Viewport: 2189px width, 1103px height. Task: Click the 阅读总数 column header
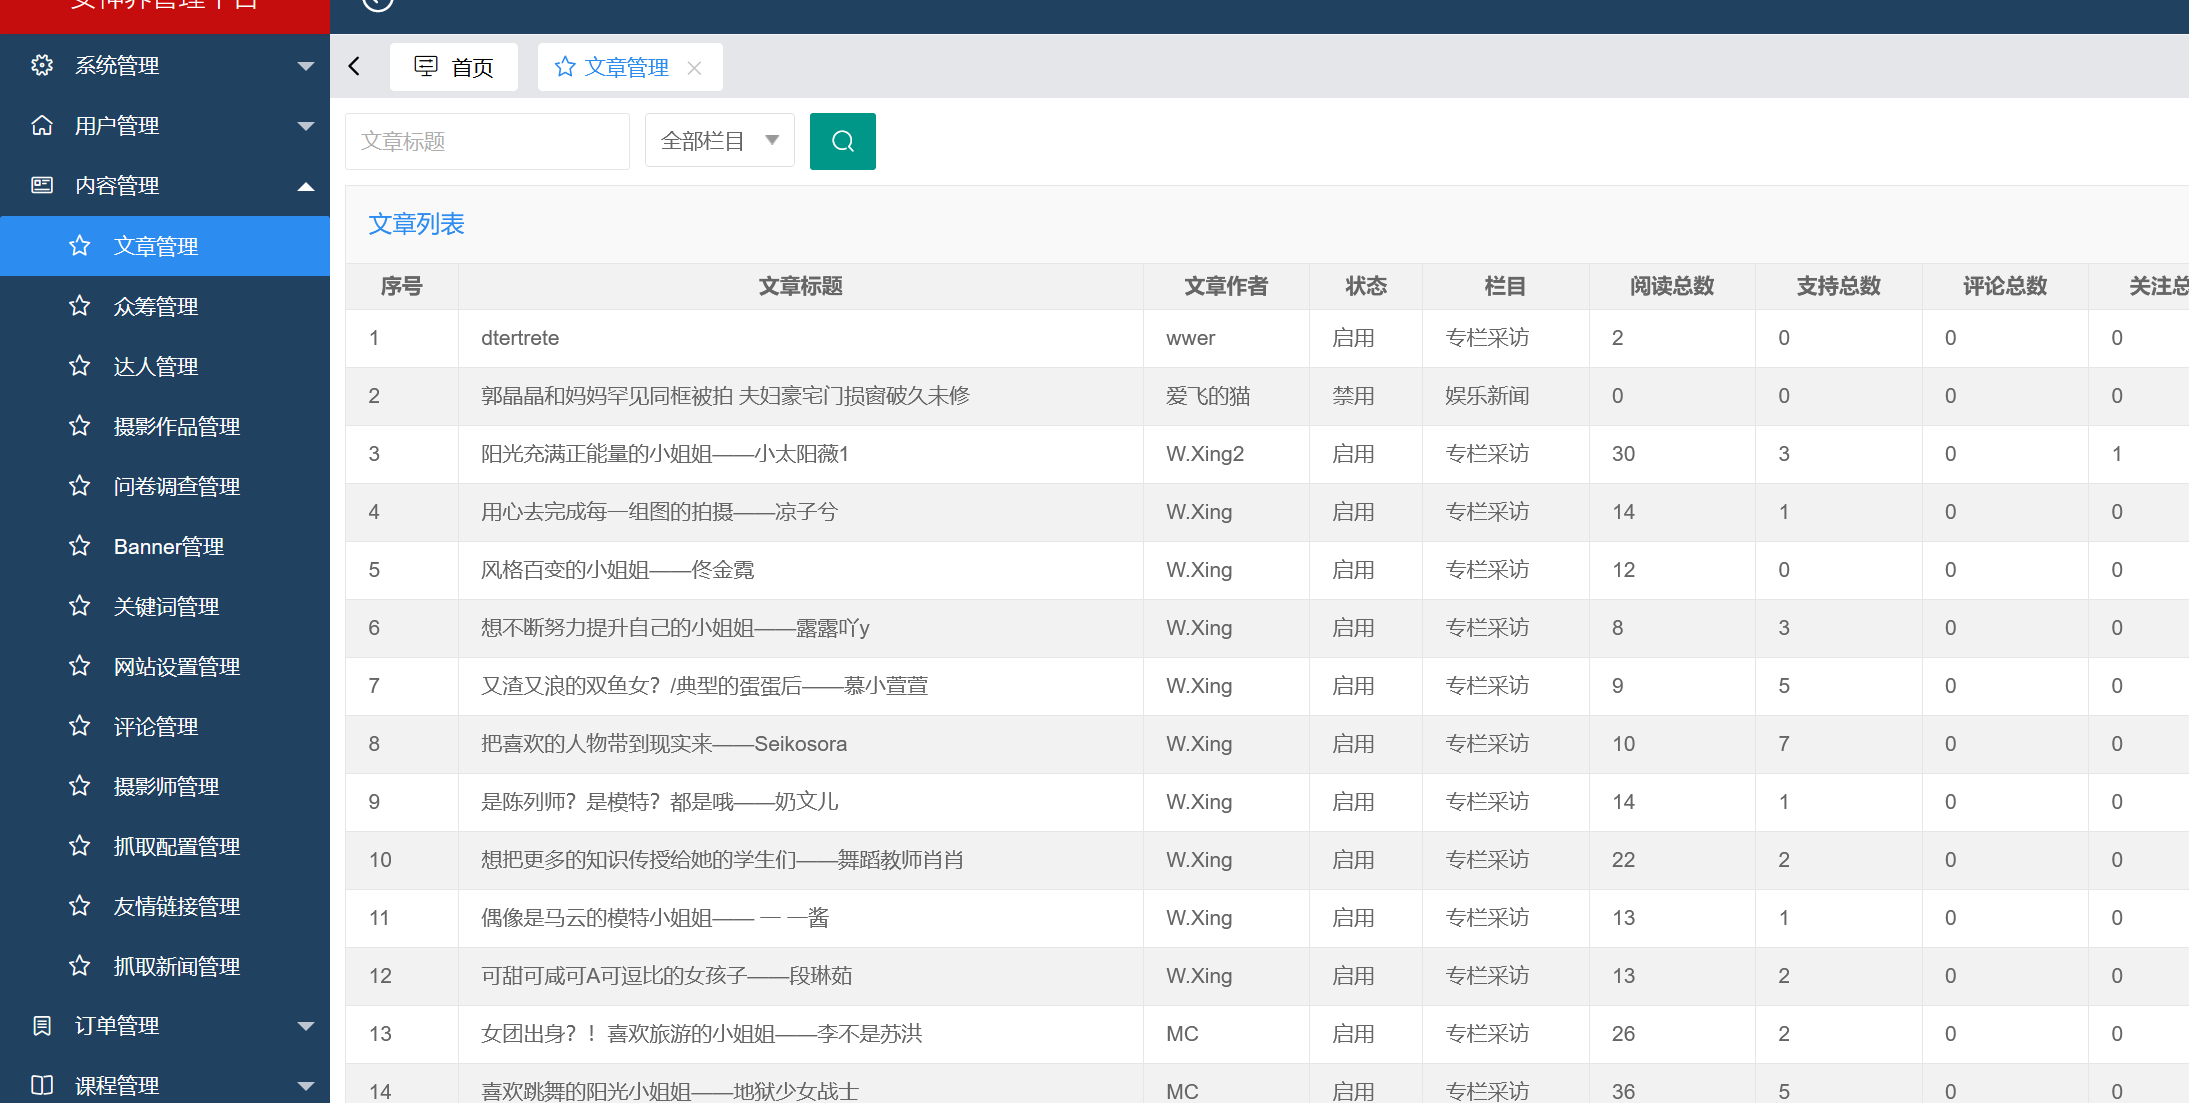pyautogui.click(x=1672, y=286)
